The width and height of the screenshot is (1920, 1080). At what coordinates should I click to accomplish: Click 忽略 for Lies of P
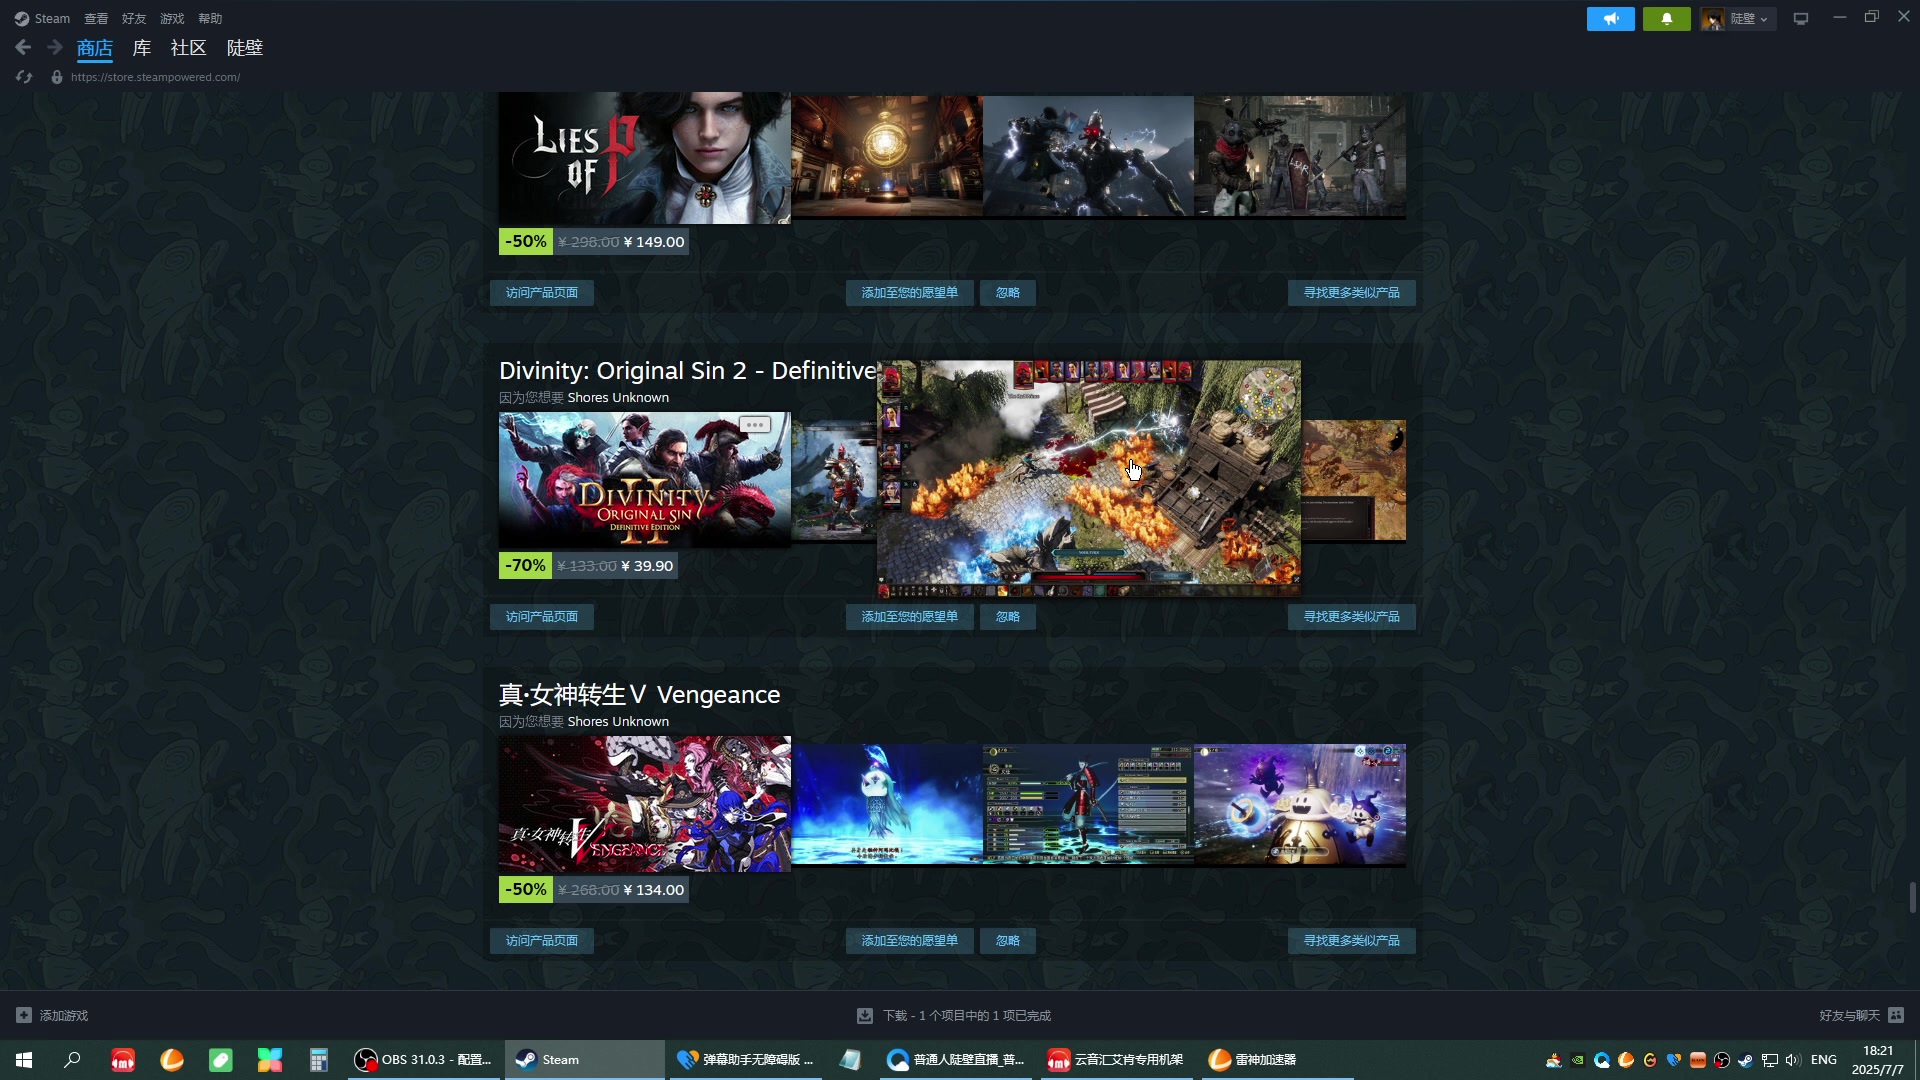click(1008, 293)
